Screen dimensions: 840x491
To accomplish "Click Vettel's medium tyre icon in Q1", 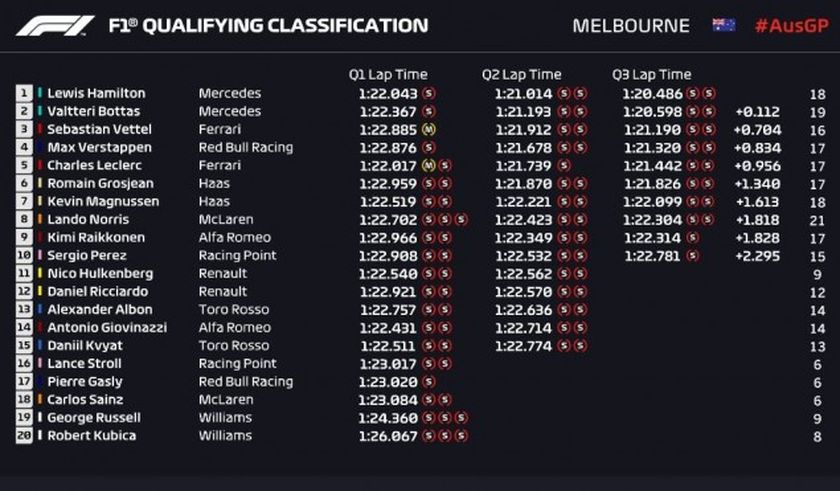I will [x=428, y=130].
